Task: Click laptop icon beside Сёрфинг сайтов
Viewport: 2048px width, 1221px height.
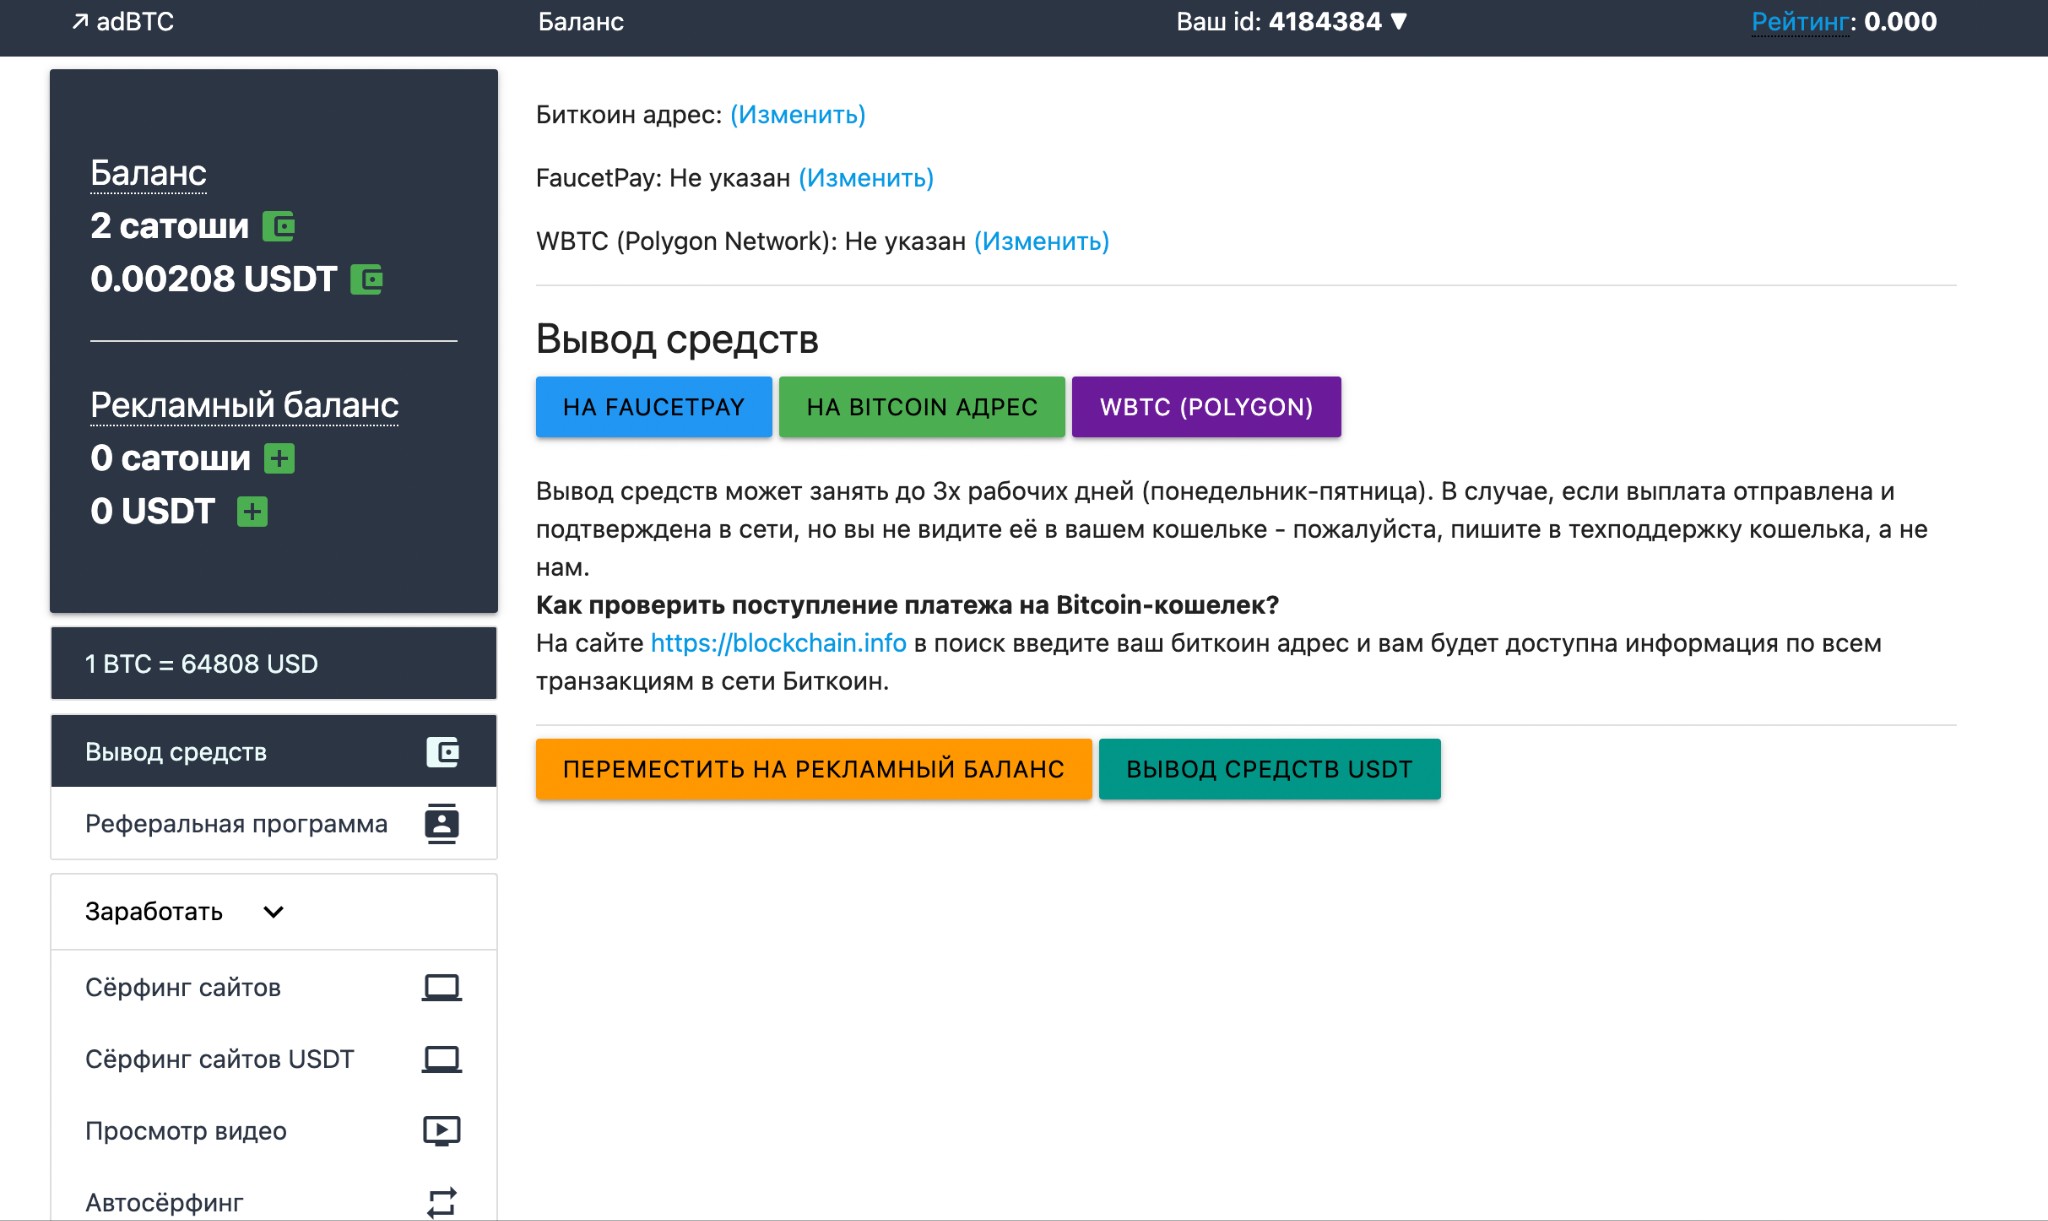Action: click(x=441, y=988)
